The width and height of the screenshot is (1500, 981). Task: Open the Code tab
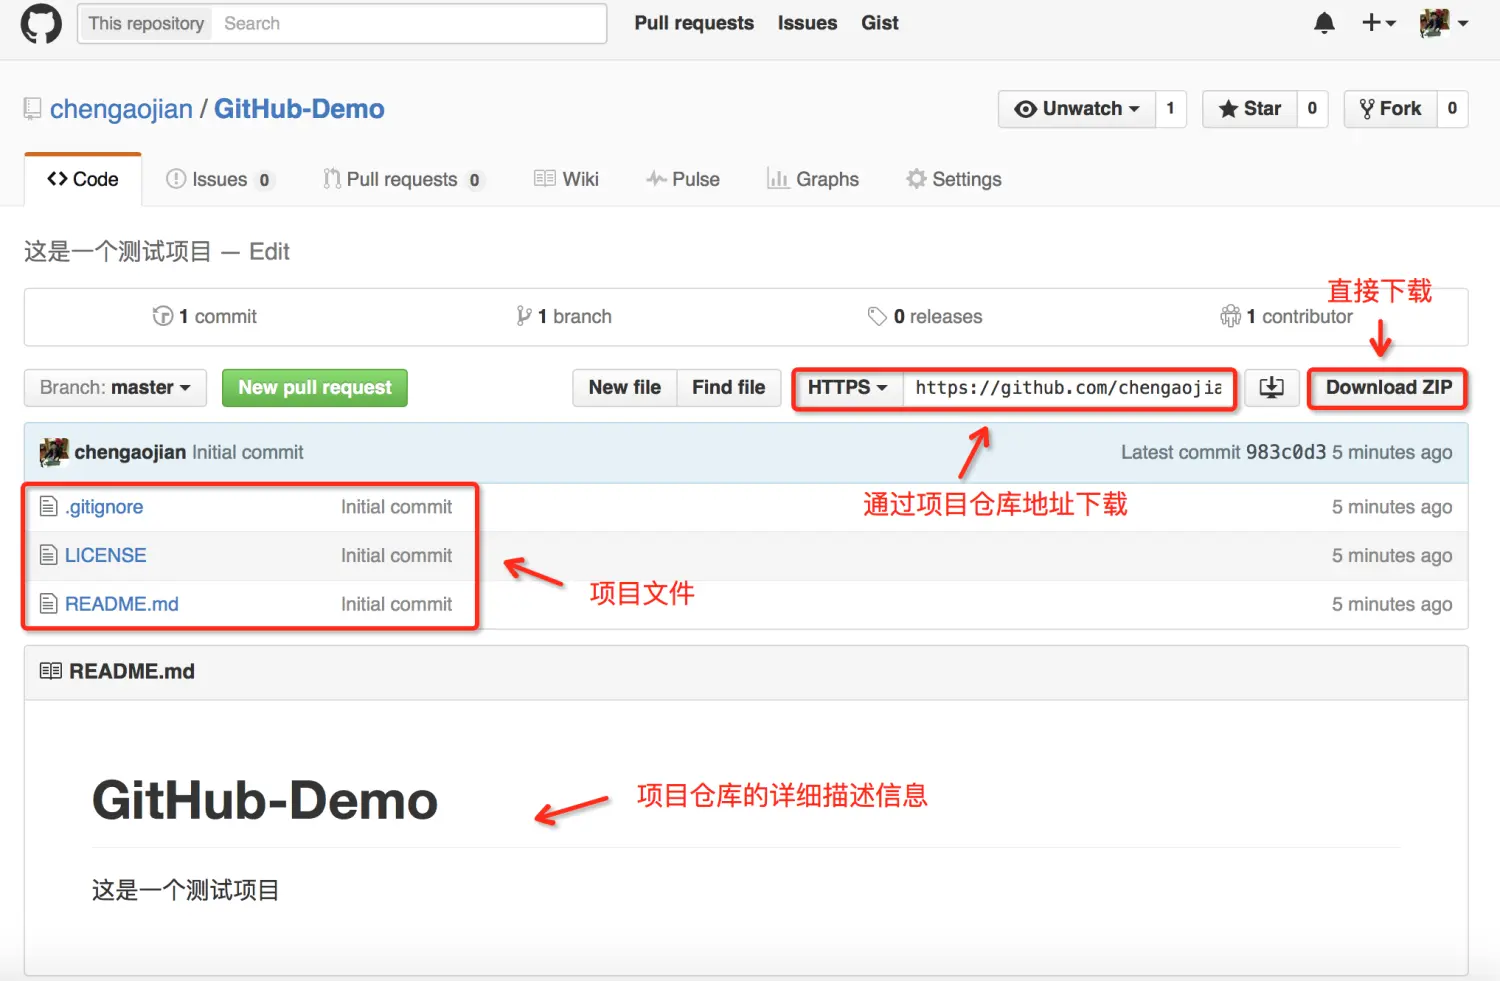(83, 179)
